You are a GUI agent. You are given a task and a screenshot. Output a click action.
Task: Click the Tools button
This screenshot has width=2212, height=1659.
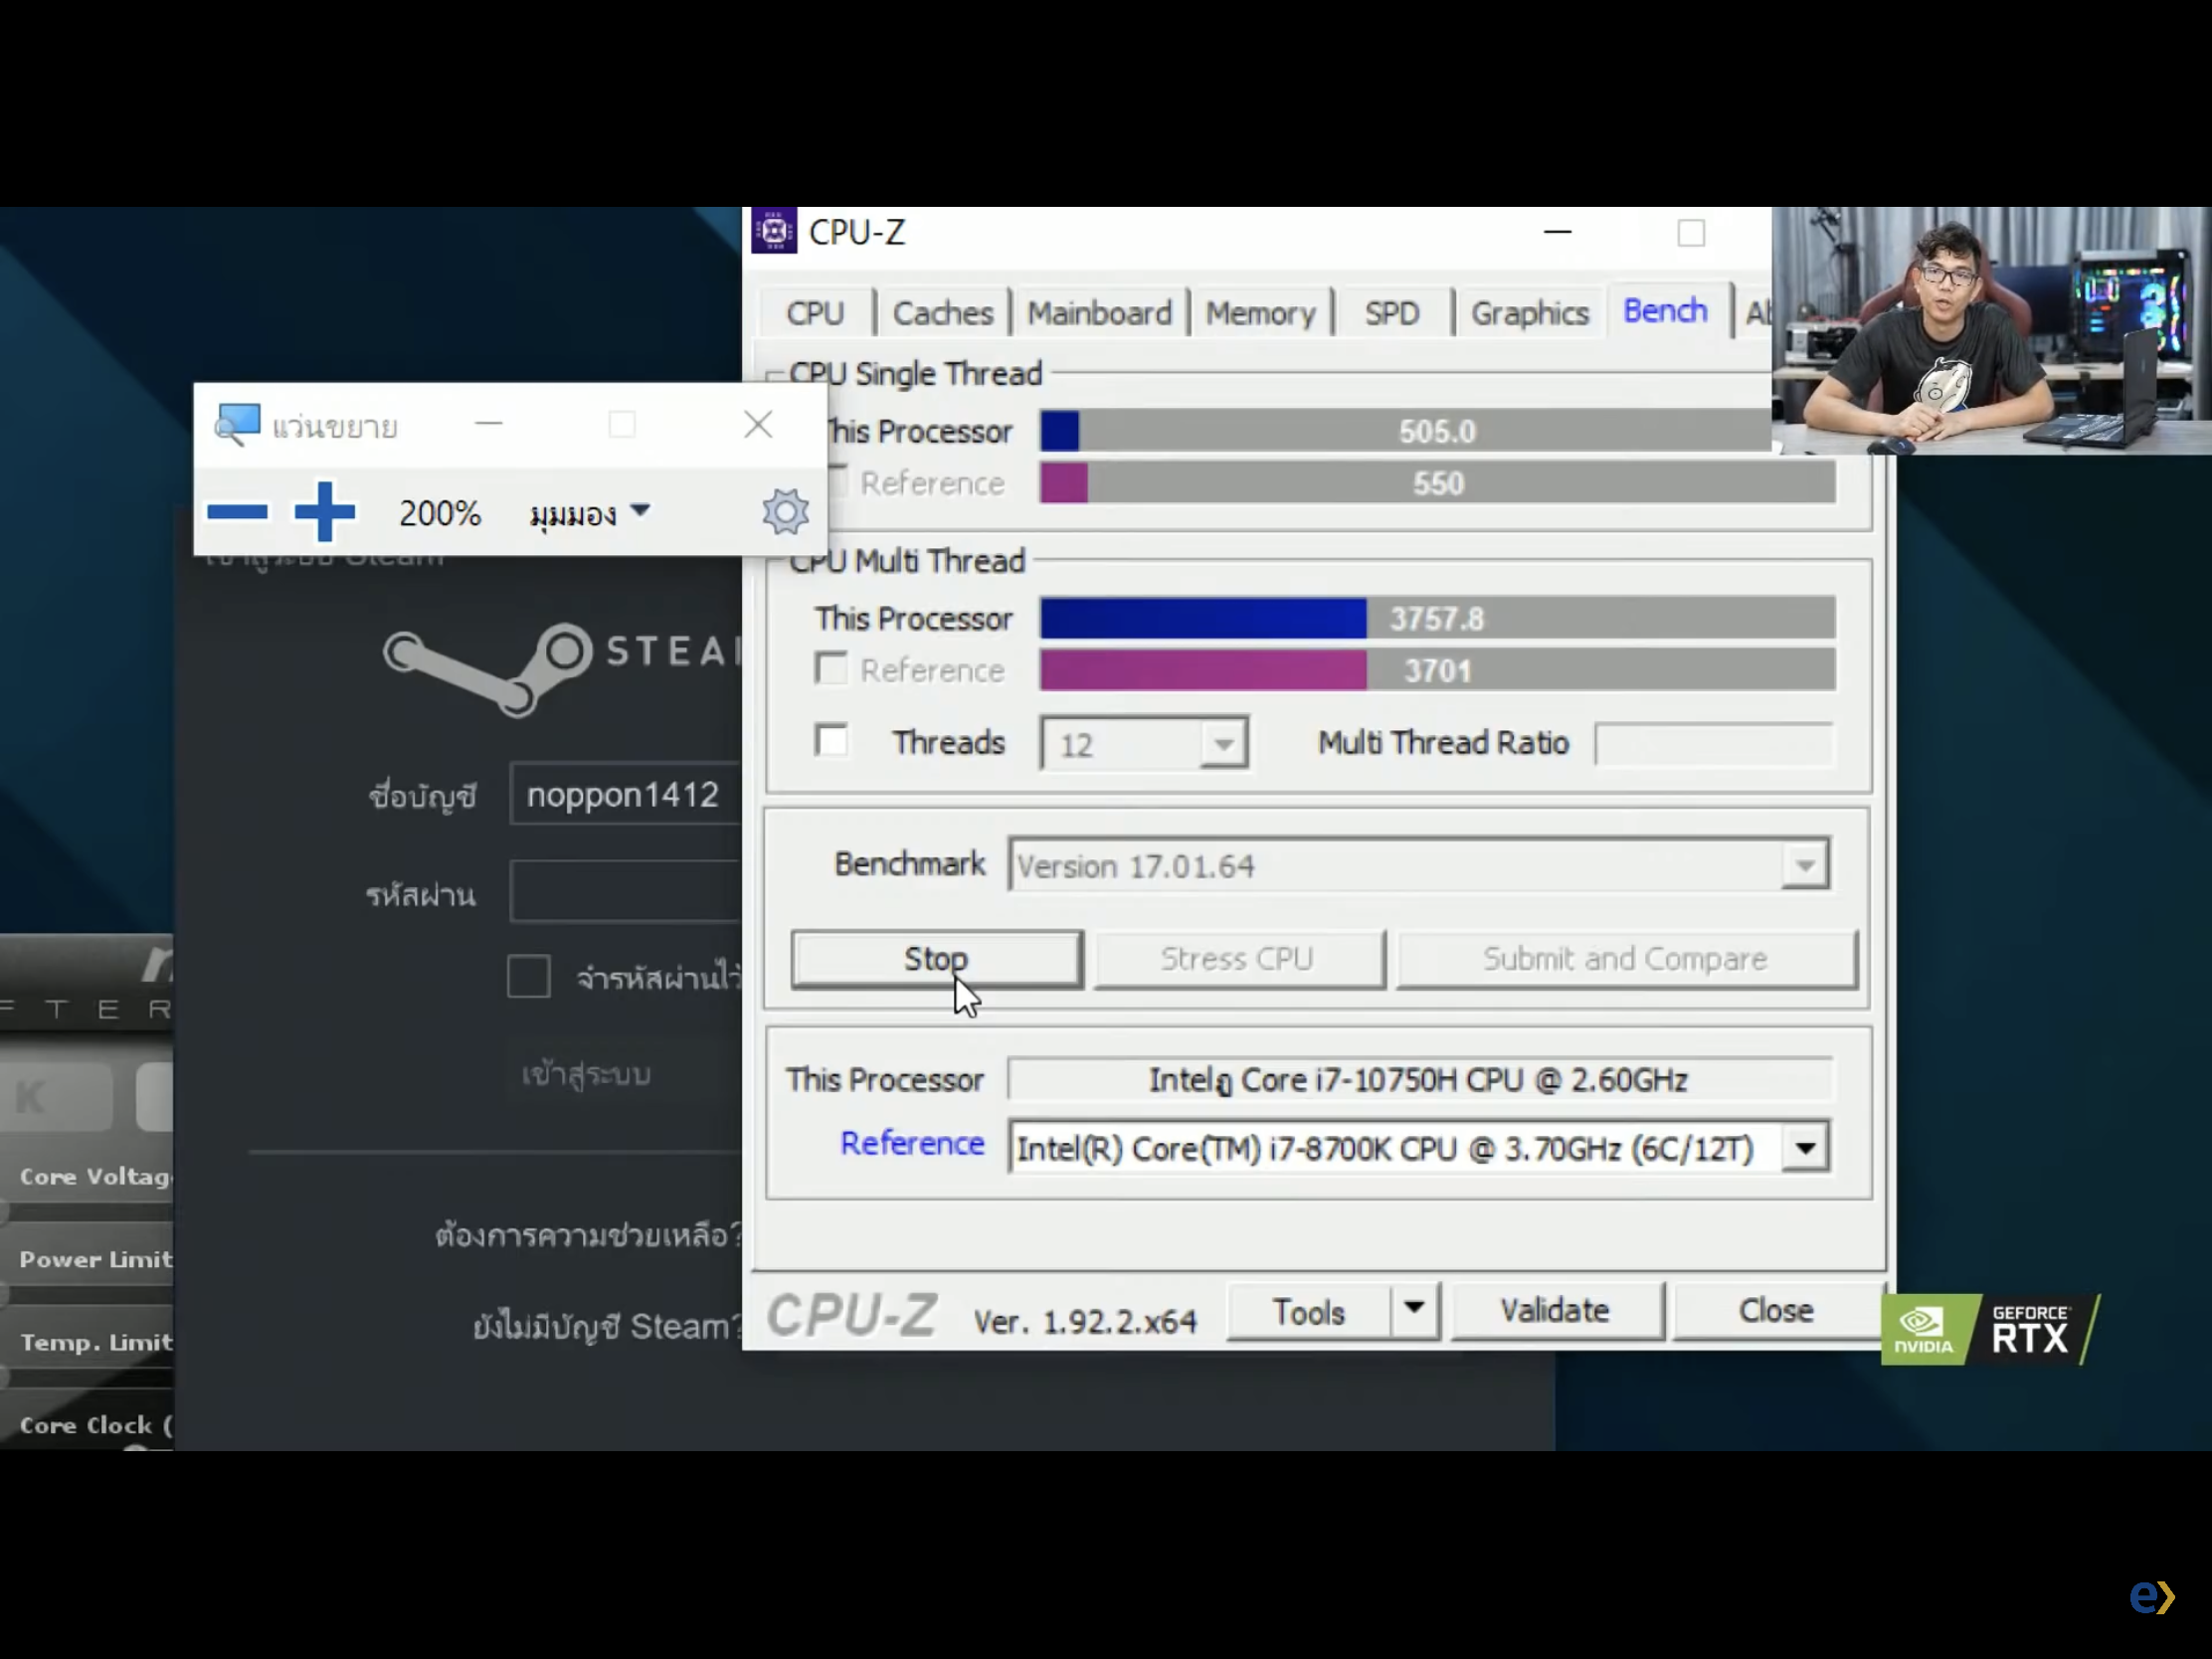(1308, 1311)
